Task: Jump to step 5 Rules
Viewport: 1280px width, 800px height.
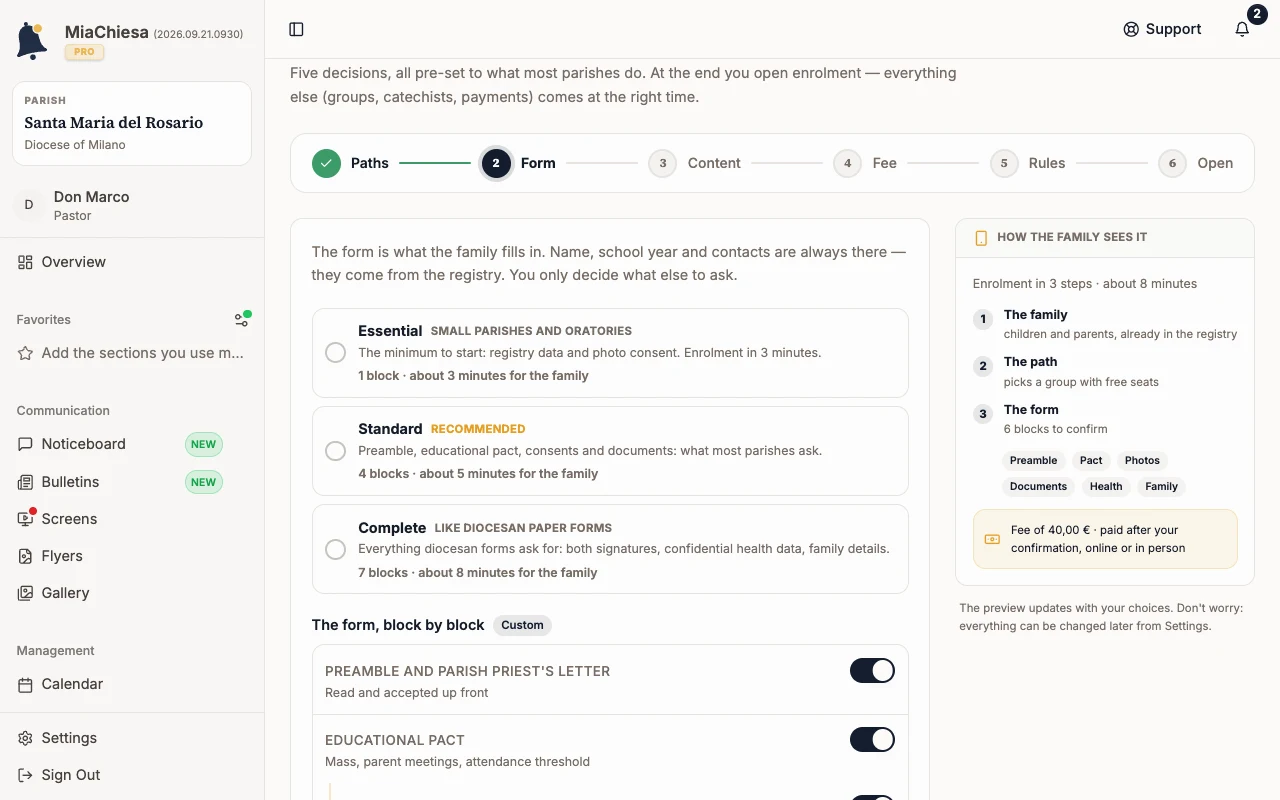Action: click(x=1027, y=163)
